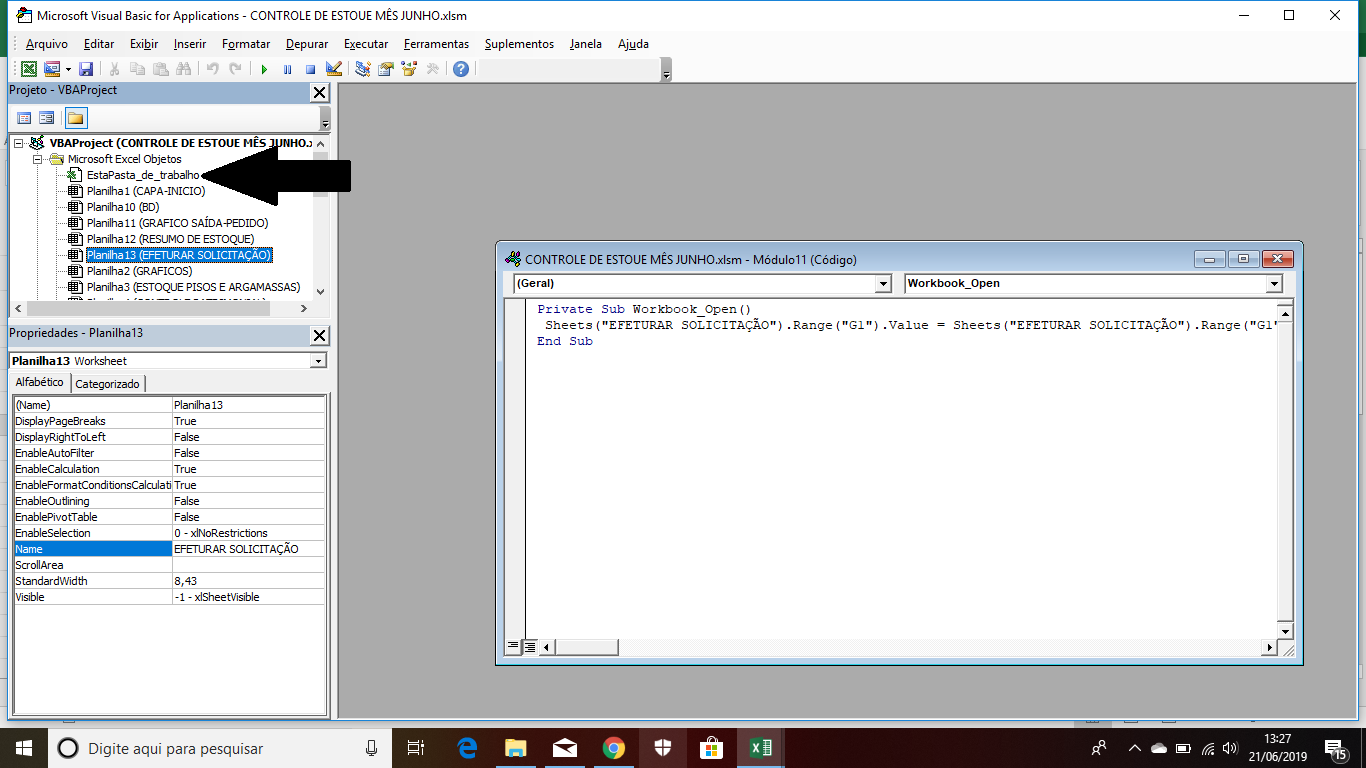Viewport: 1366px width, 768px height.
Task: Open Excel from the taskbar
Action: pos(760,748)
